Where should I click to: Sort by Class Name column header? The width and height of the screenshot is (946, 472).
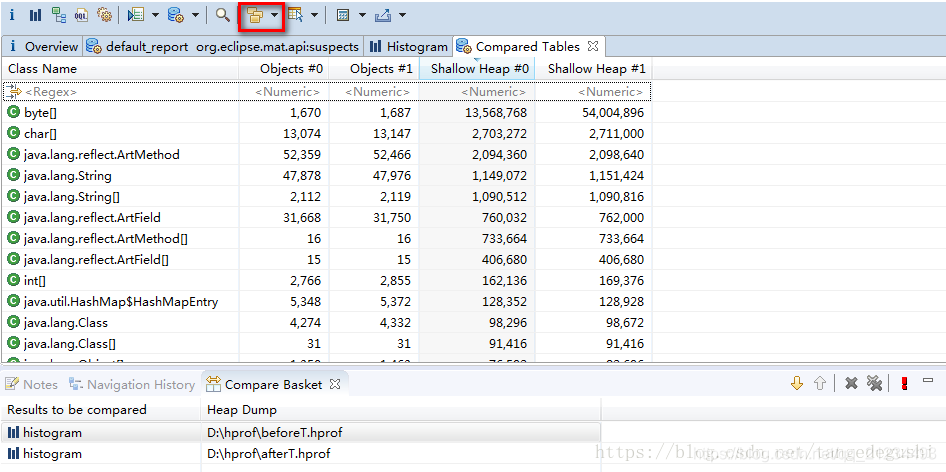(121, 69)
